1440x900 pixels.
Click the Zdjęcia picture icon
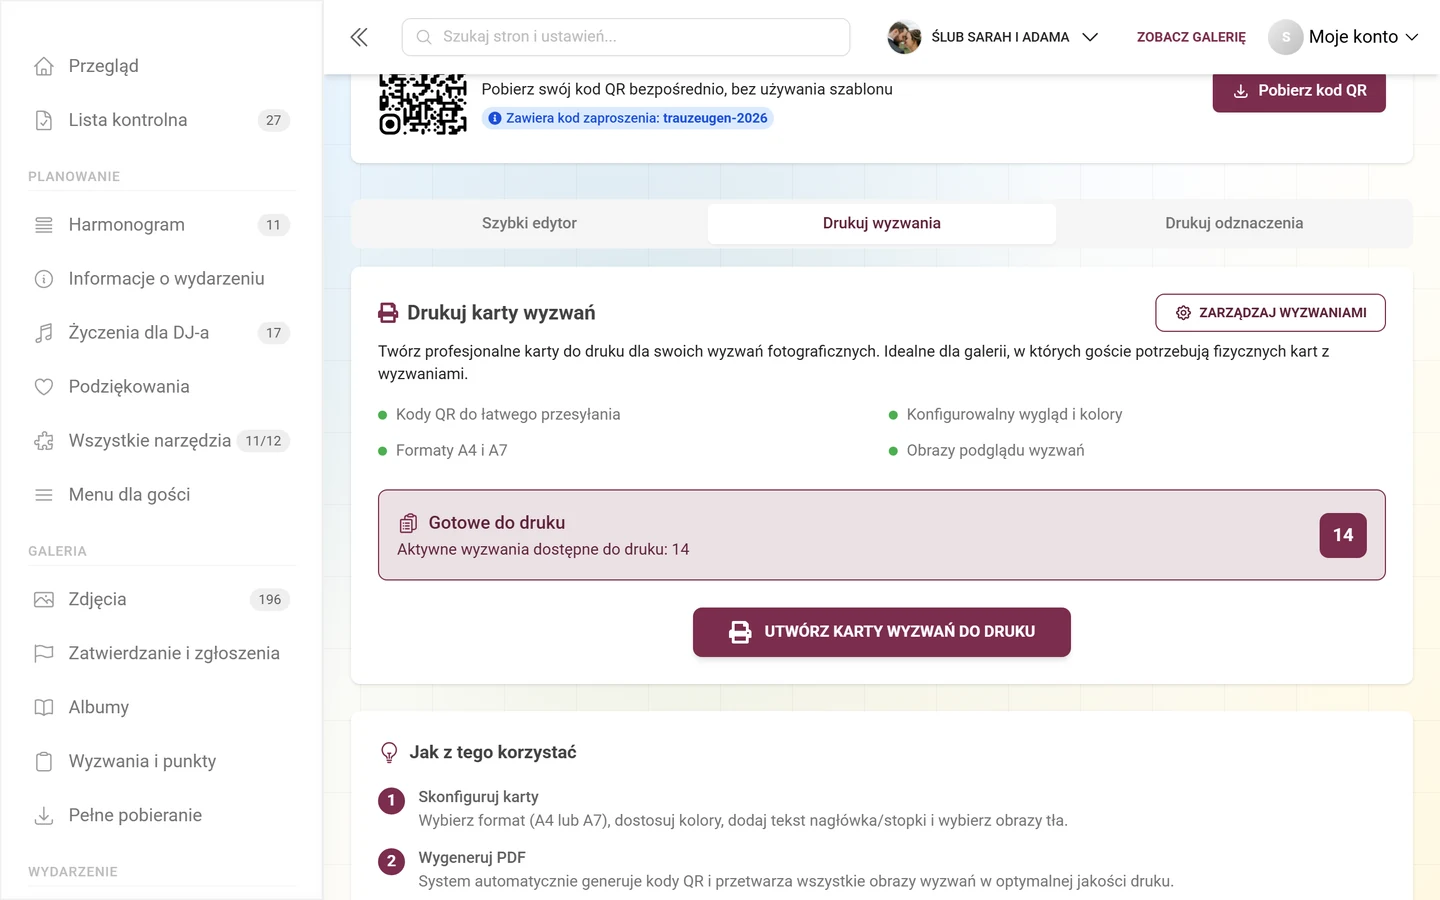point(44,600)
